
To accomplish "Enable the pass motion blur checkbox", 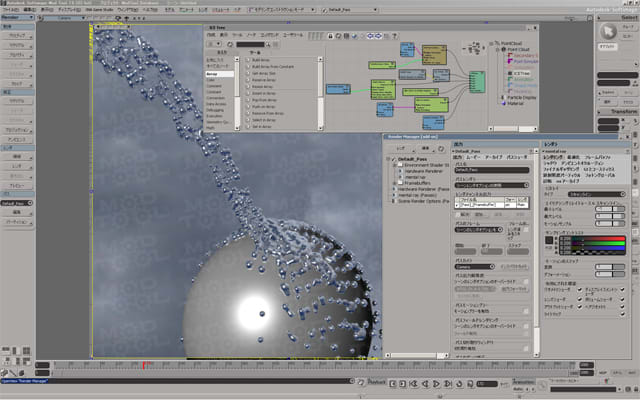I will (526, 311).
